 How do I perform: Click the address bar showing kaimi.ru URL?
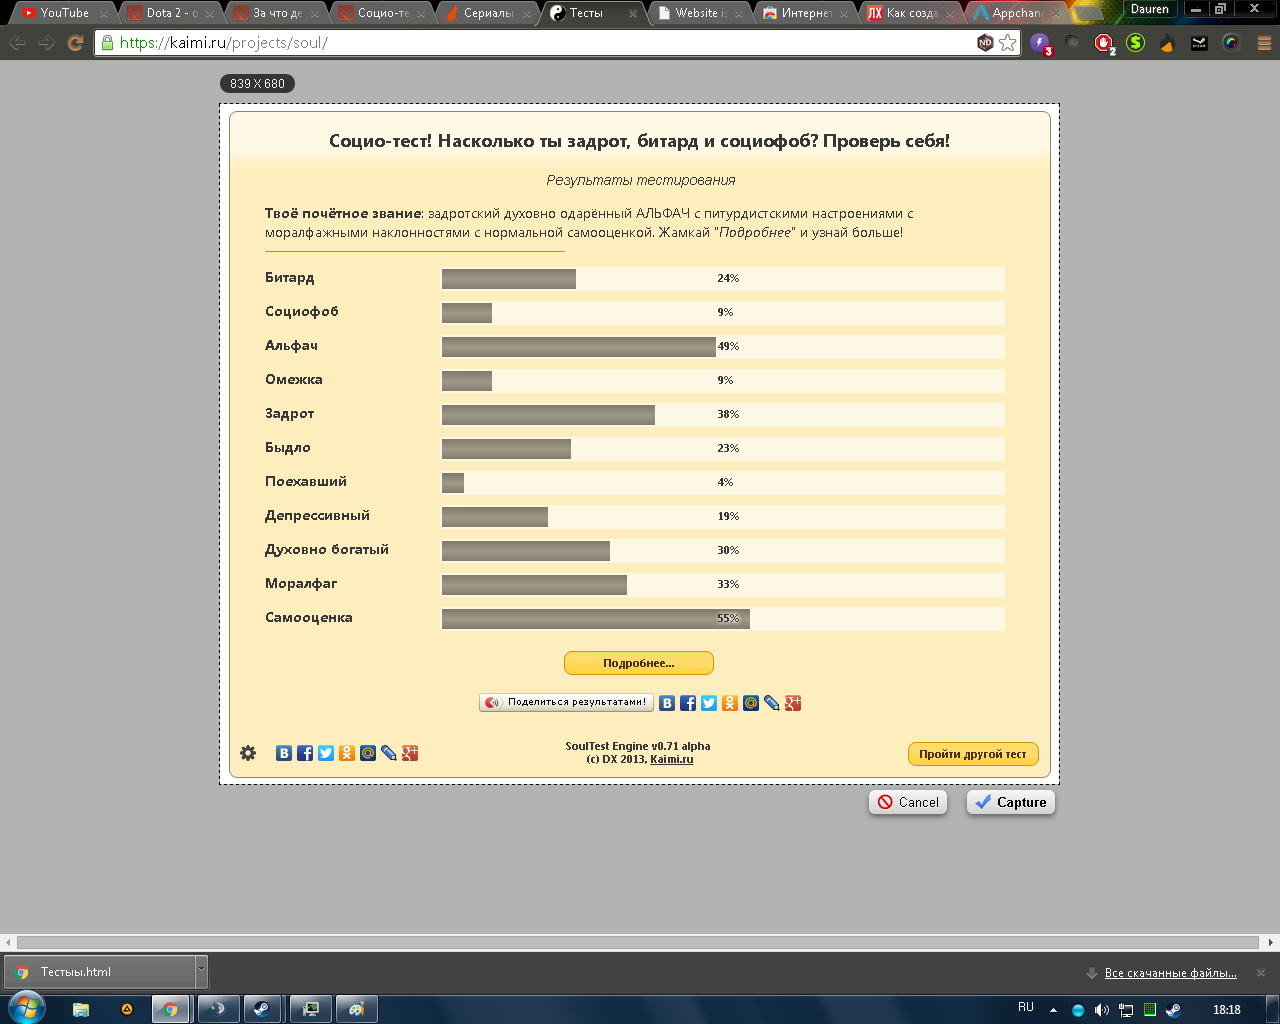pyautogui.click(x=540, y=43)
